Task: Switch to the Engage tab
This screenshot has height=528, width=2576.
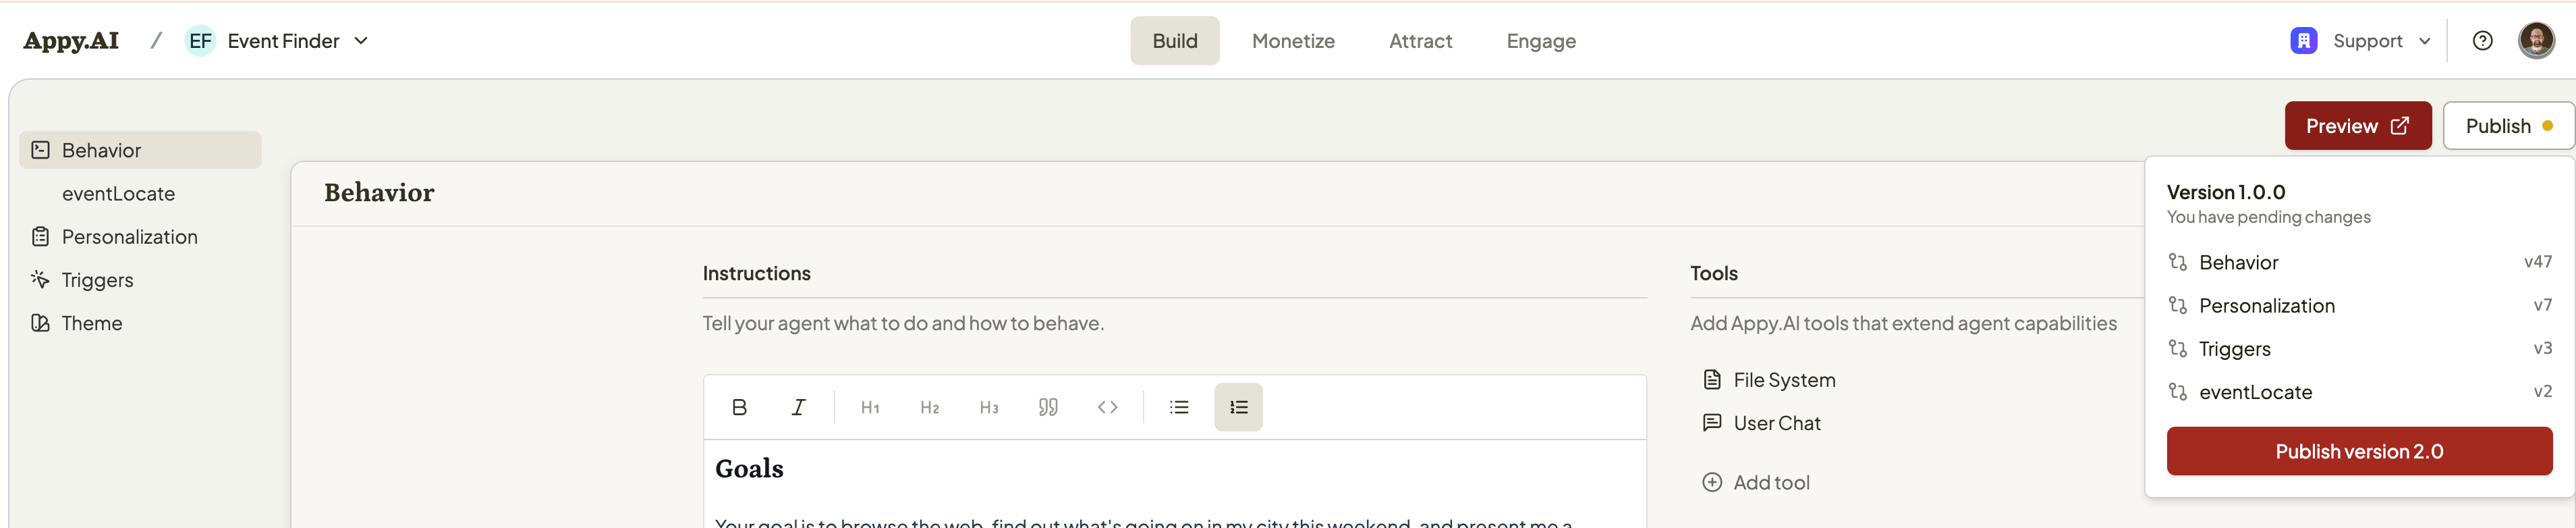Action: pyautogui.click(x=1540, y=41)
